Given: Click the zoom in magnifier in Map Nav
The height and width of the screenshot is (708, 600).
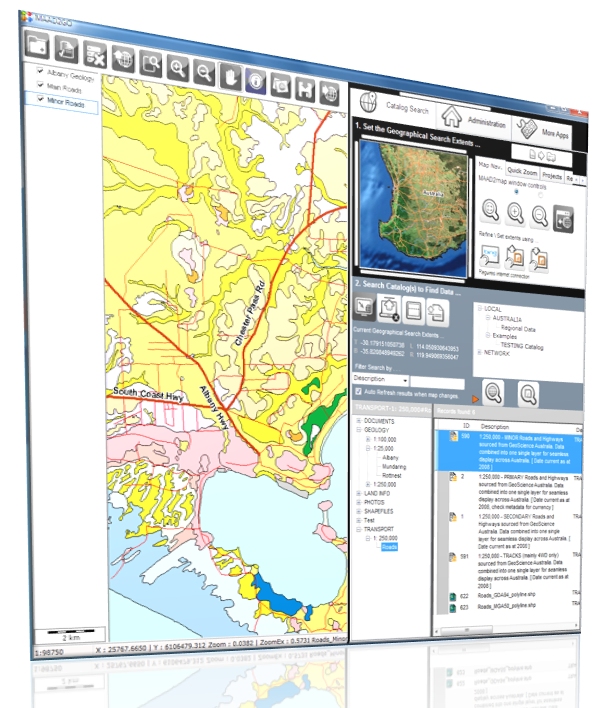Looking at the screenshot, I should click(x=515, y=214).
